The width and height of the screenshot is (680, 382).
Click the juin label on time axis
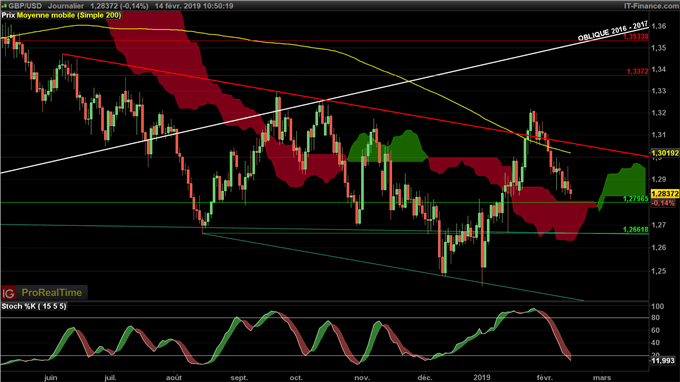(x=51, y=378)
